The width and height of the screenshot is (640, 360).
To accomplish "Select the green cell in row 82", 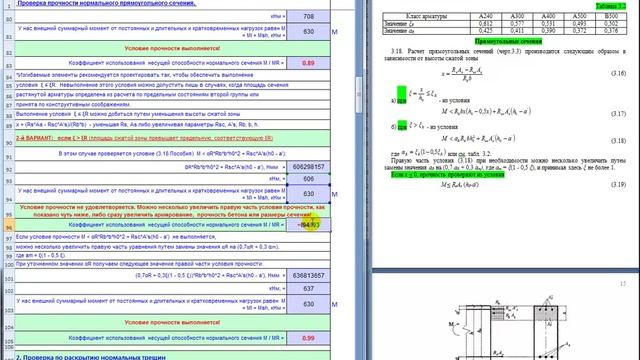I will coord(172,48).
